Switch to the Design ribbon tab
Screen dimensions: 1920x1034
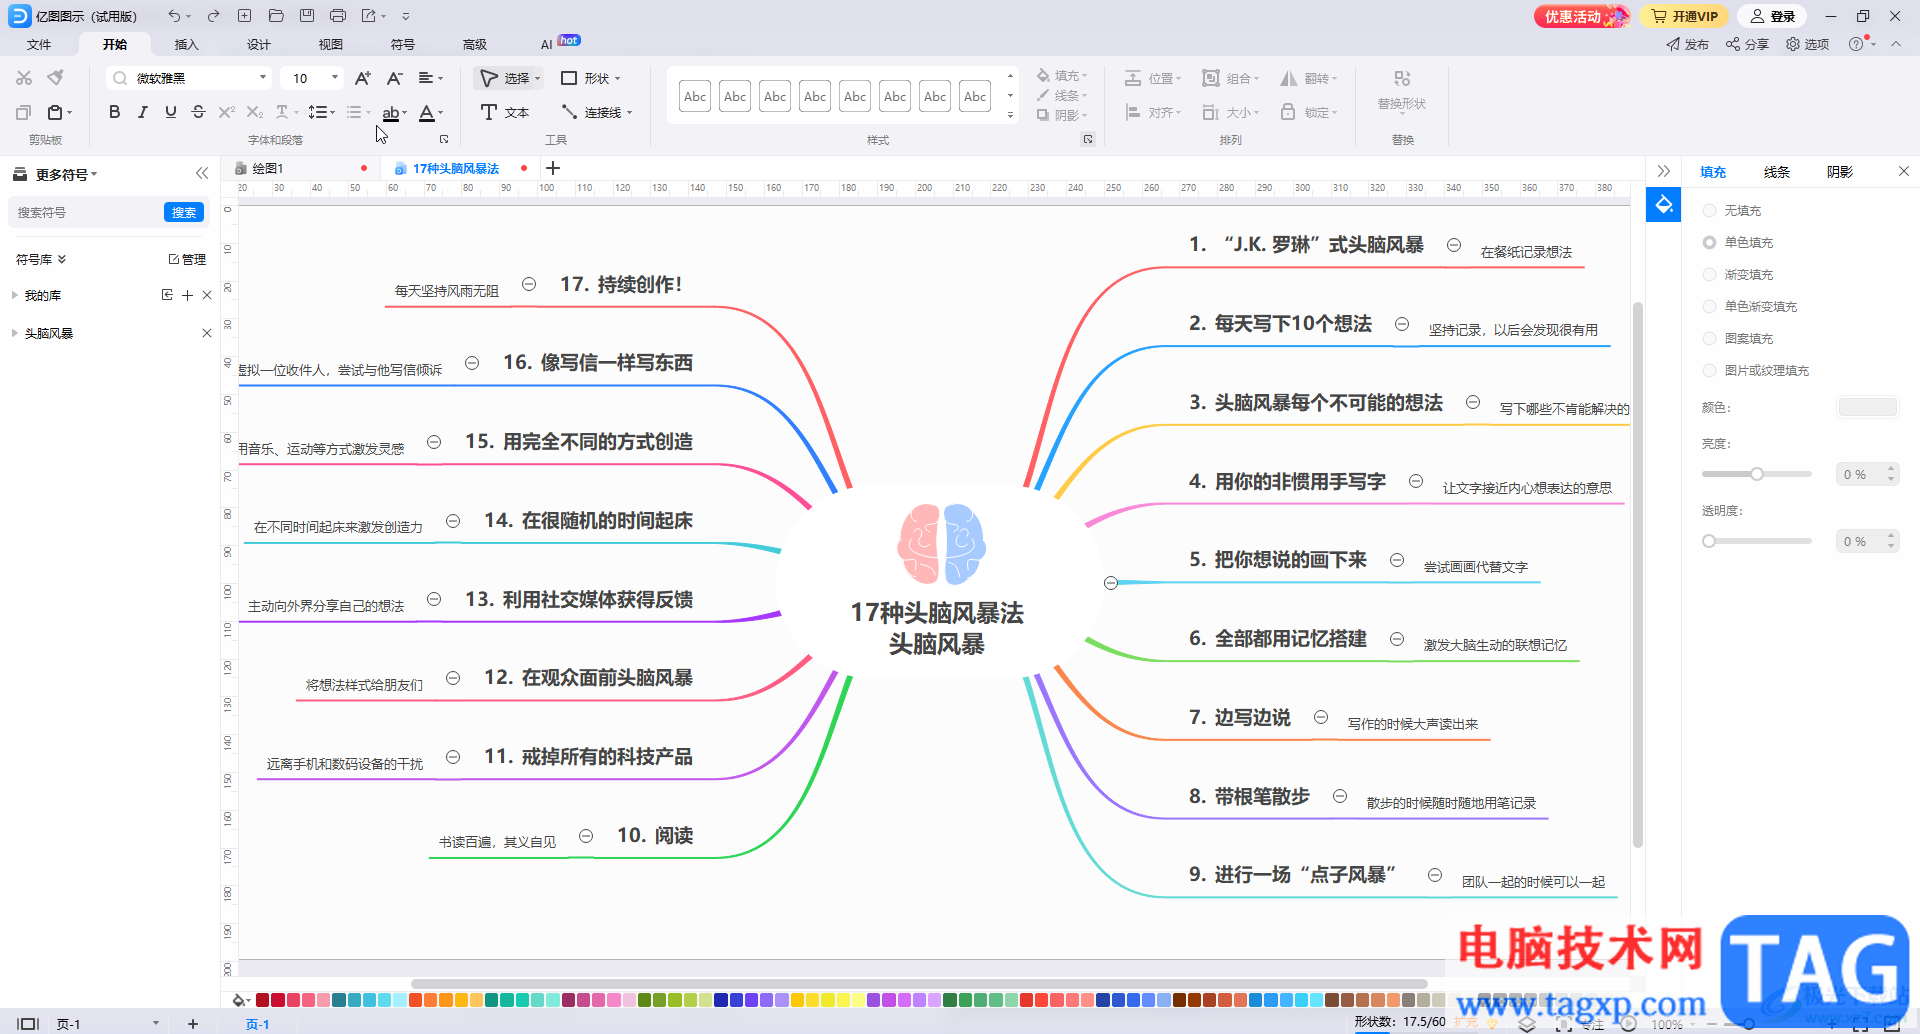click(258, 44)
